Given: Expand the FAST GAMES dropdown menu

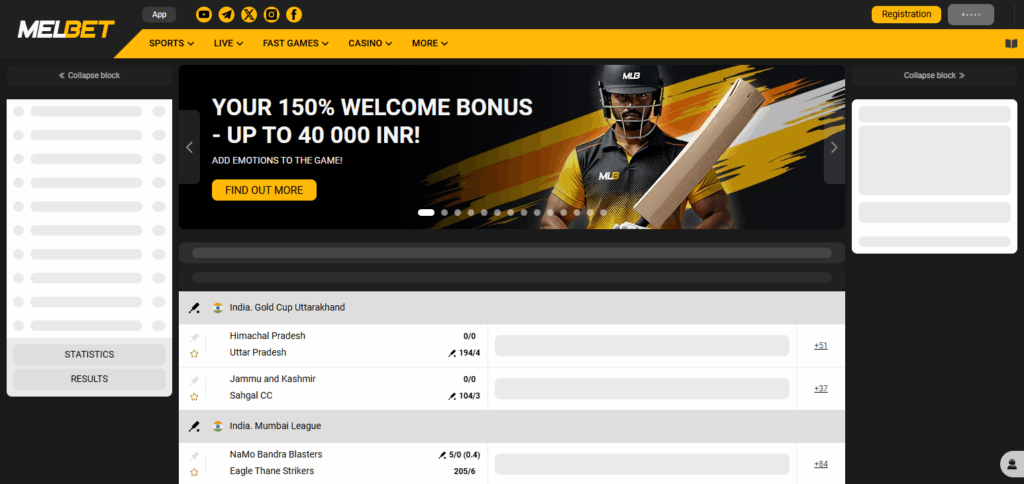Looking at the screenshot, I should pyautogui.click(x=295, y=44).
